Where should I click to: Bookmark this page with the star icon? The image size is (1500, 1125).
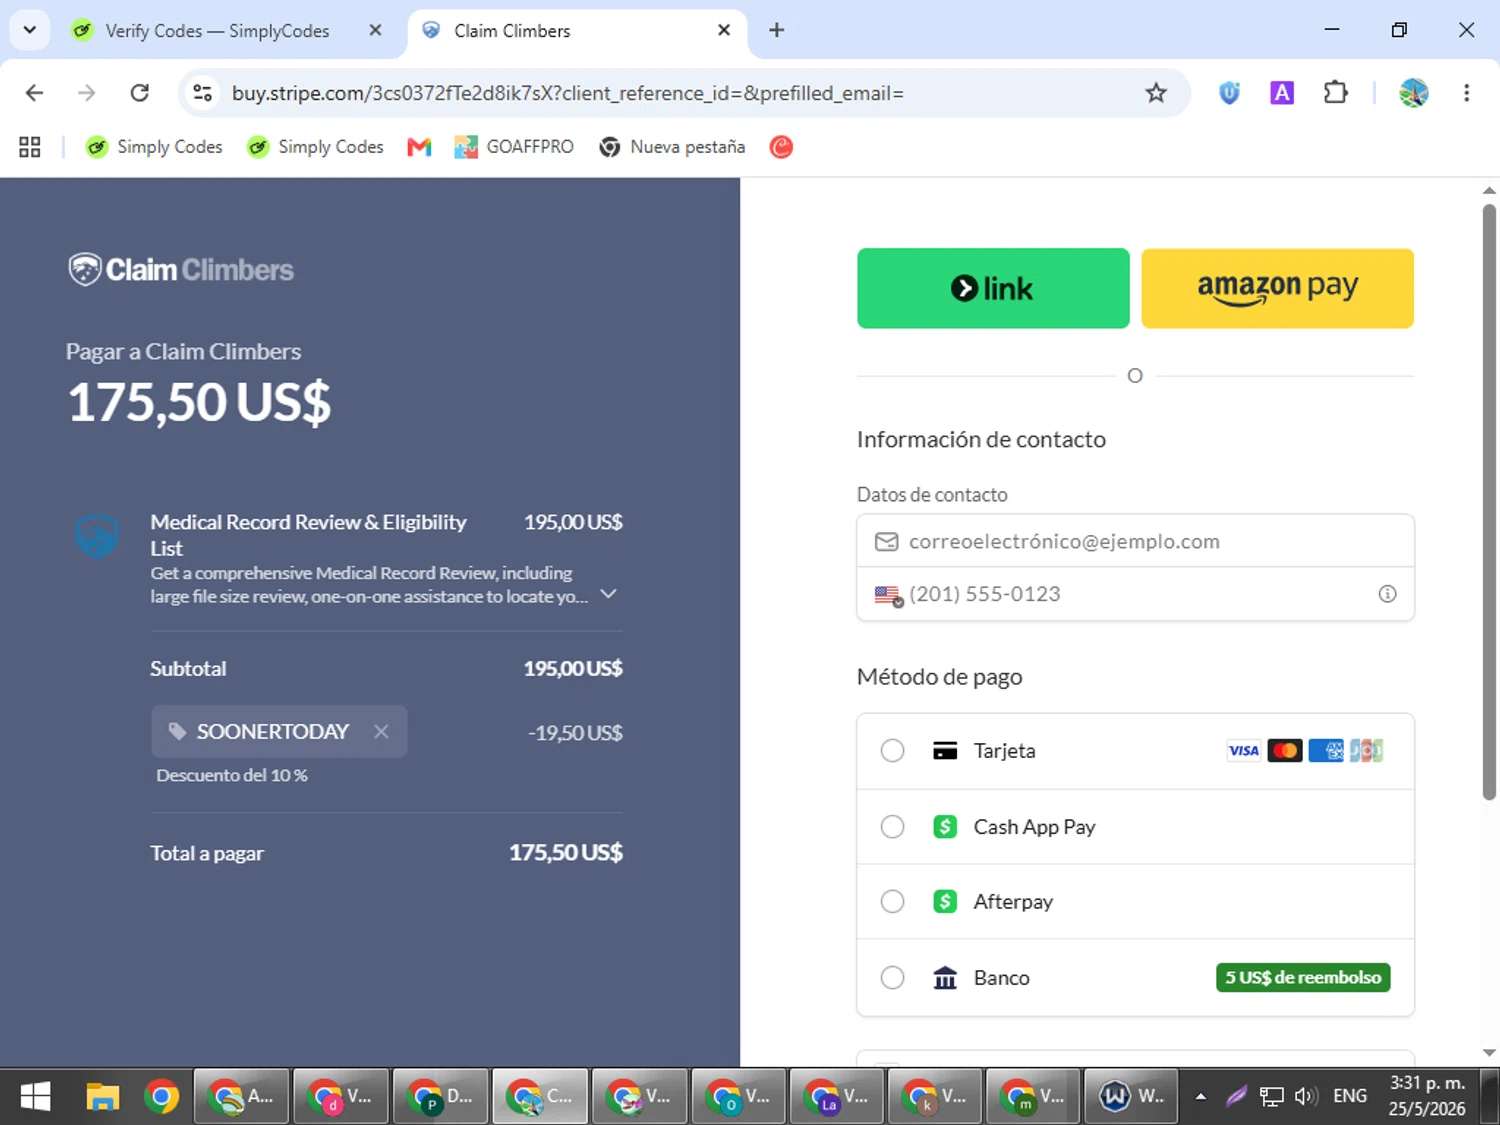coord(1156,93)
